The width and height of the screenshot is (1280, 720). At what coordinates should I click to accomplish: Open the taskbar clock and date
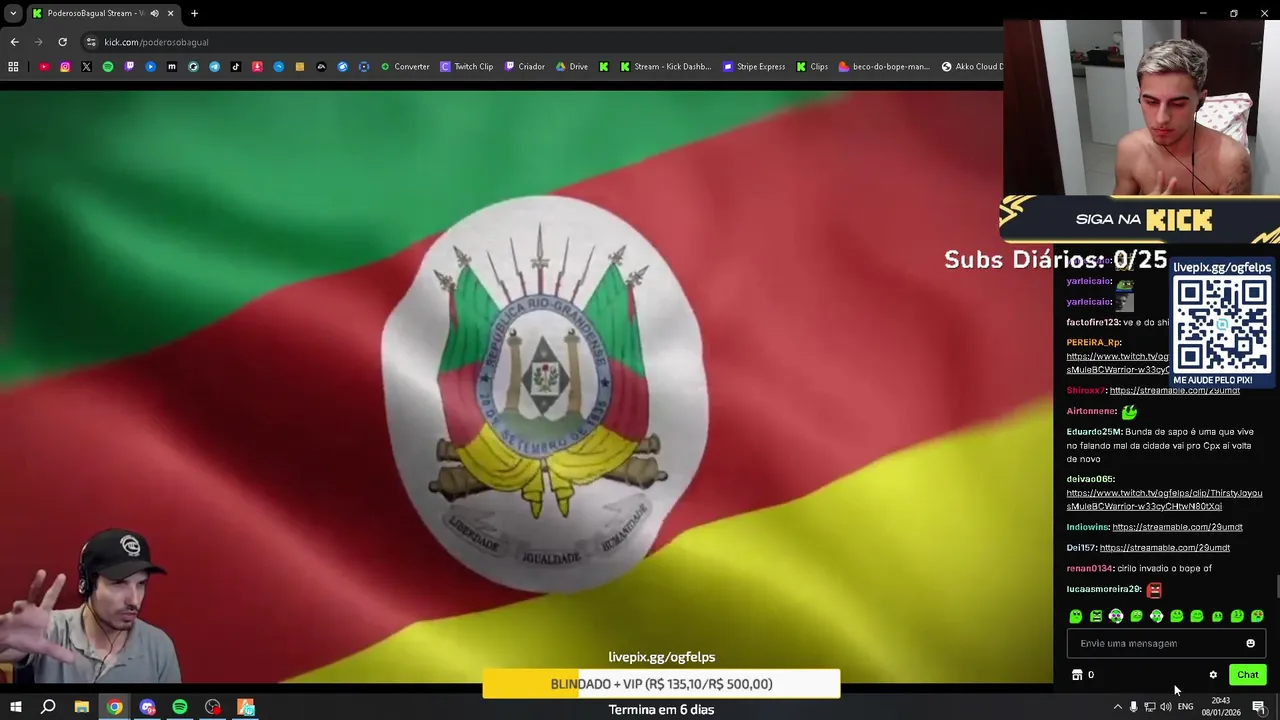pyautogui.click(x=1221, y=707)
